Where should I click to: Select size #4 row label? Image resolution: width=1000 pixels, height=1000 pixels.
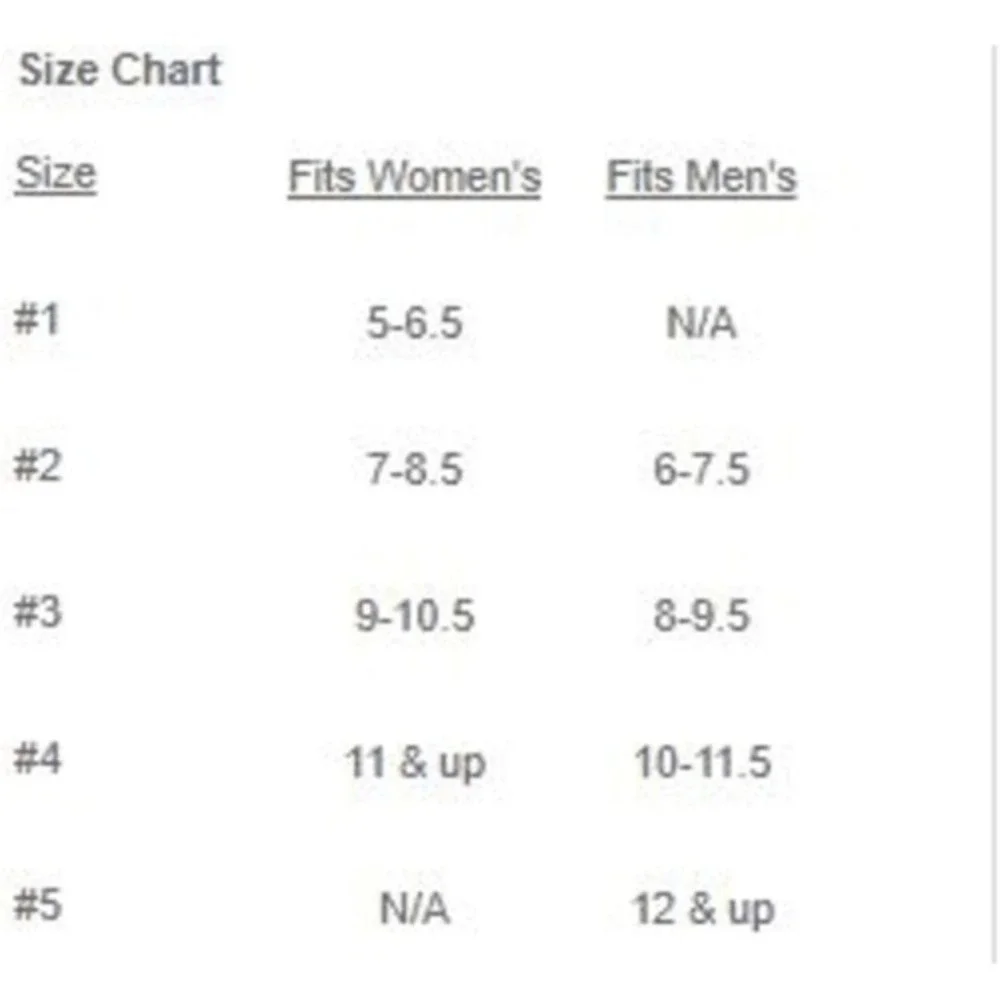(x=38, y=758)
